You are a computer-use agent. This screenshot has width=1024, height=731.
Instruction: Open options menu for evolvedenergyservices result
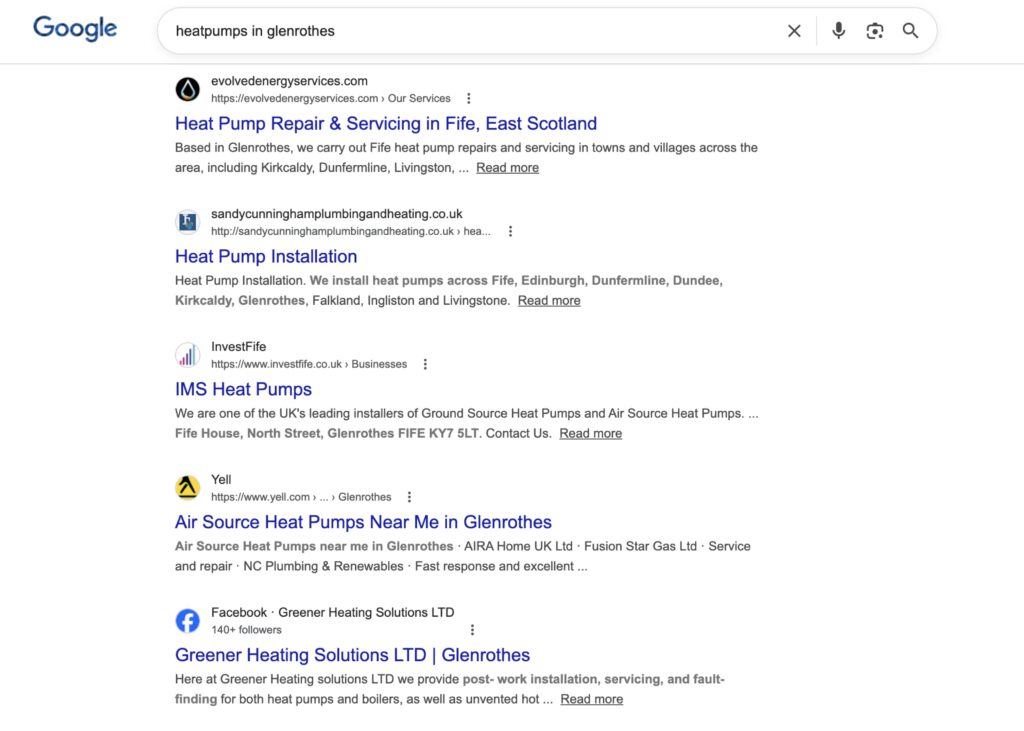pos(468,98)
